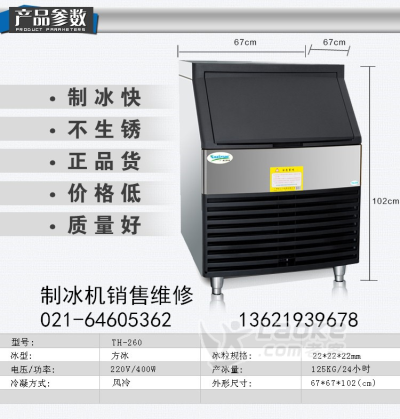Click the 102cm height dimension label
The image size is (400, 419).
coord(385,201)
